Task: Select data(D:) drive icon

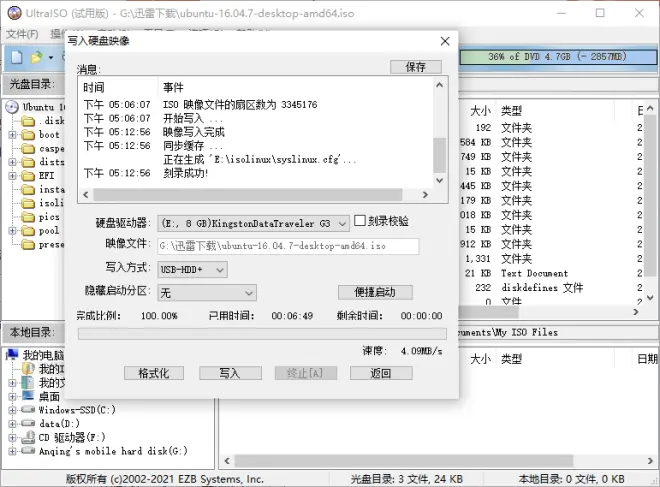Action: pos(28,423)
